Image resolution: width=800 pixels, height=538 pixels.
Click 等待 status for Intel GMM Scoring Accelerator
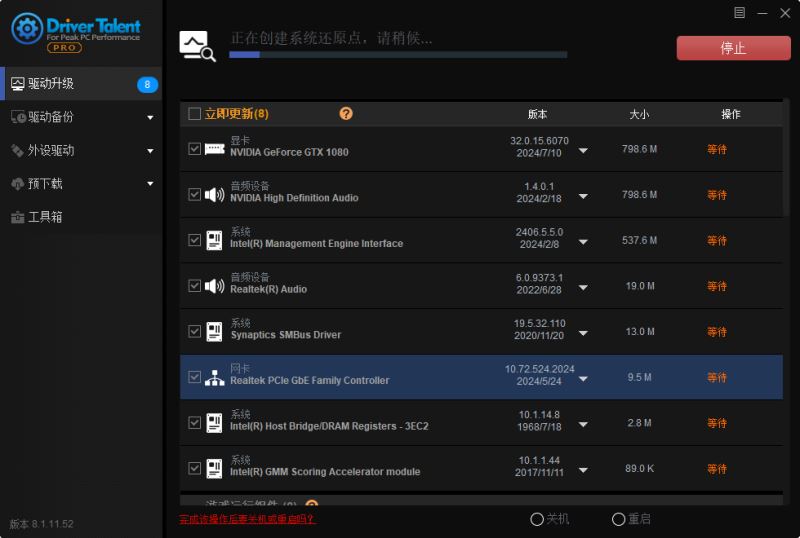pos(717,469)
